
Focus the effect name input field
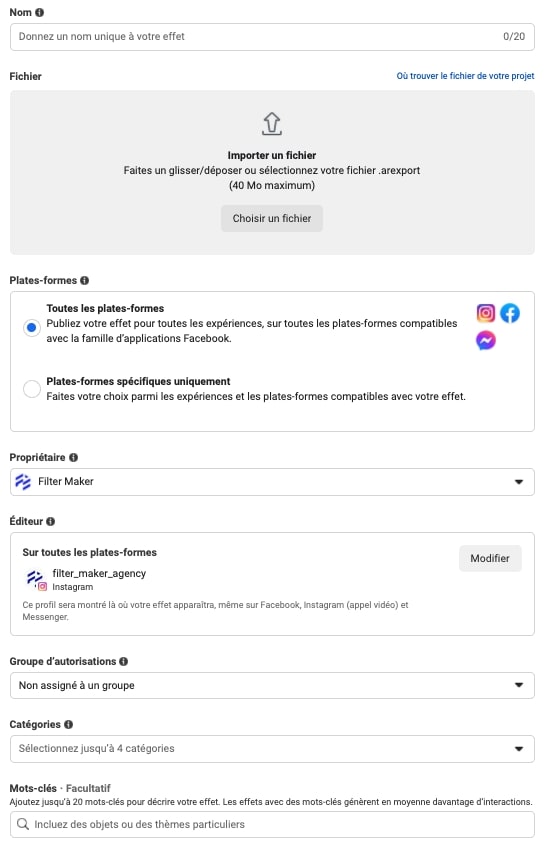pyautogui.click(x=272, y=37)
